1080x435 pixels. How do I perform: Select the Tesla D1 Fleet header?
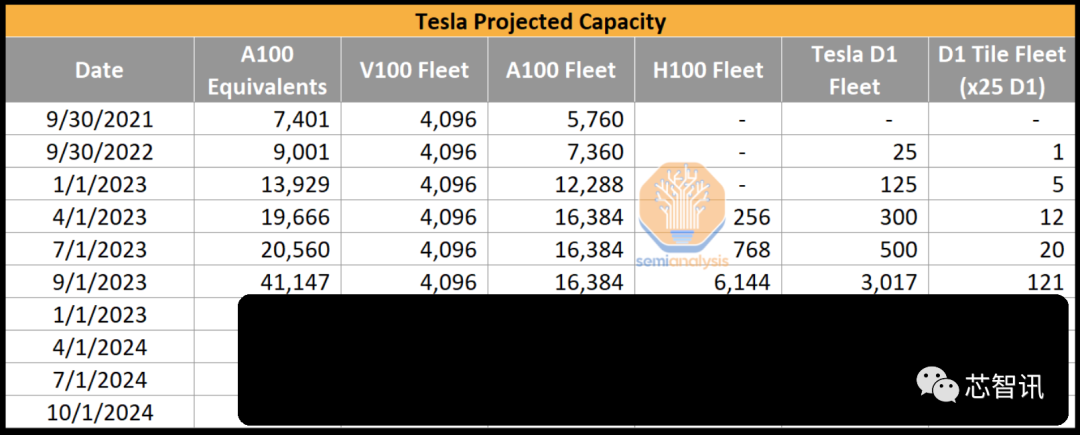tap(855, 70)
